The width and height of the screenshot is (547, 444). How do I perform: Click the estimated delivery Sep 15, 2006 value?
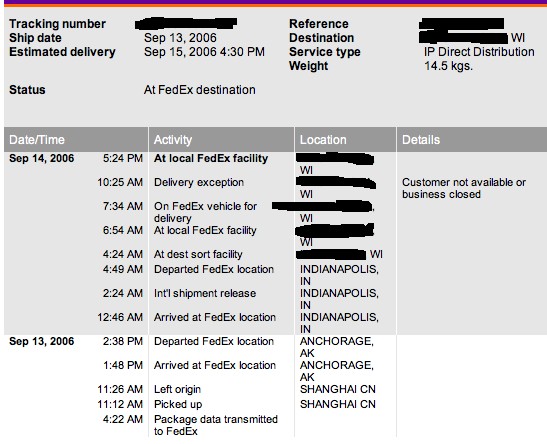[204, 52]
